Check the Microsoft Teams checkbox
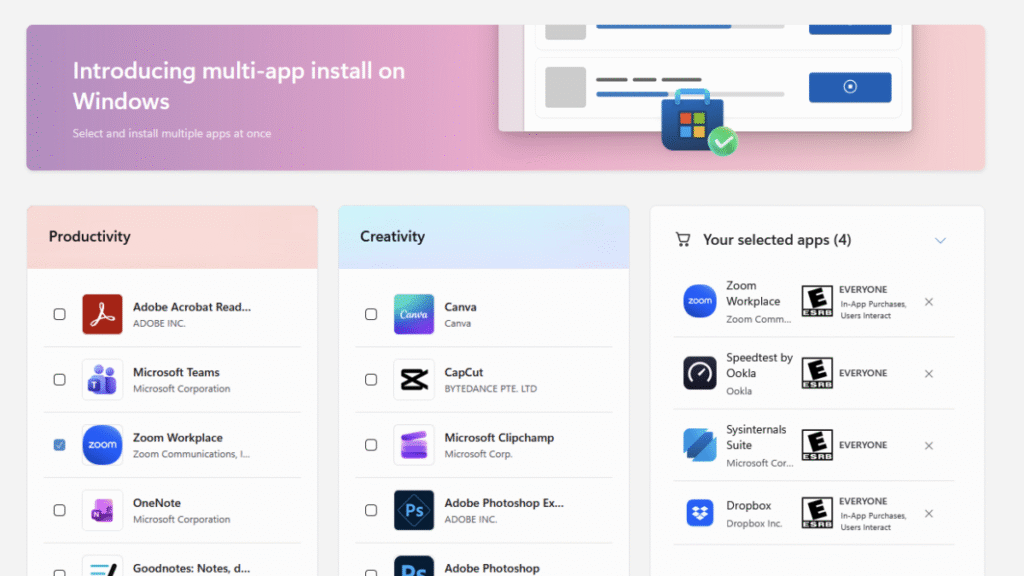The image size is (1024, 576). 59,378
